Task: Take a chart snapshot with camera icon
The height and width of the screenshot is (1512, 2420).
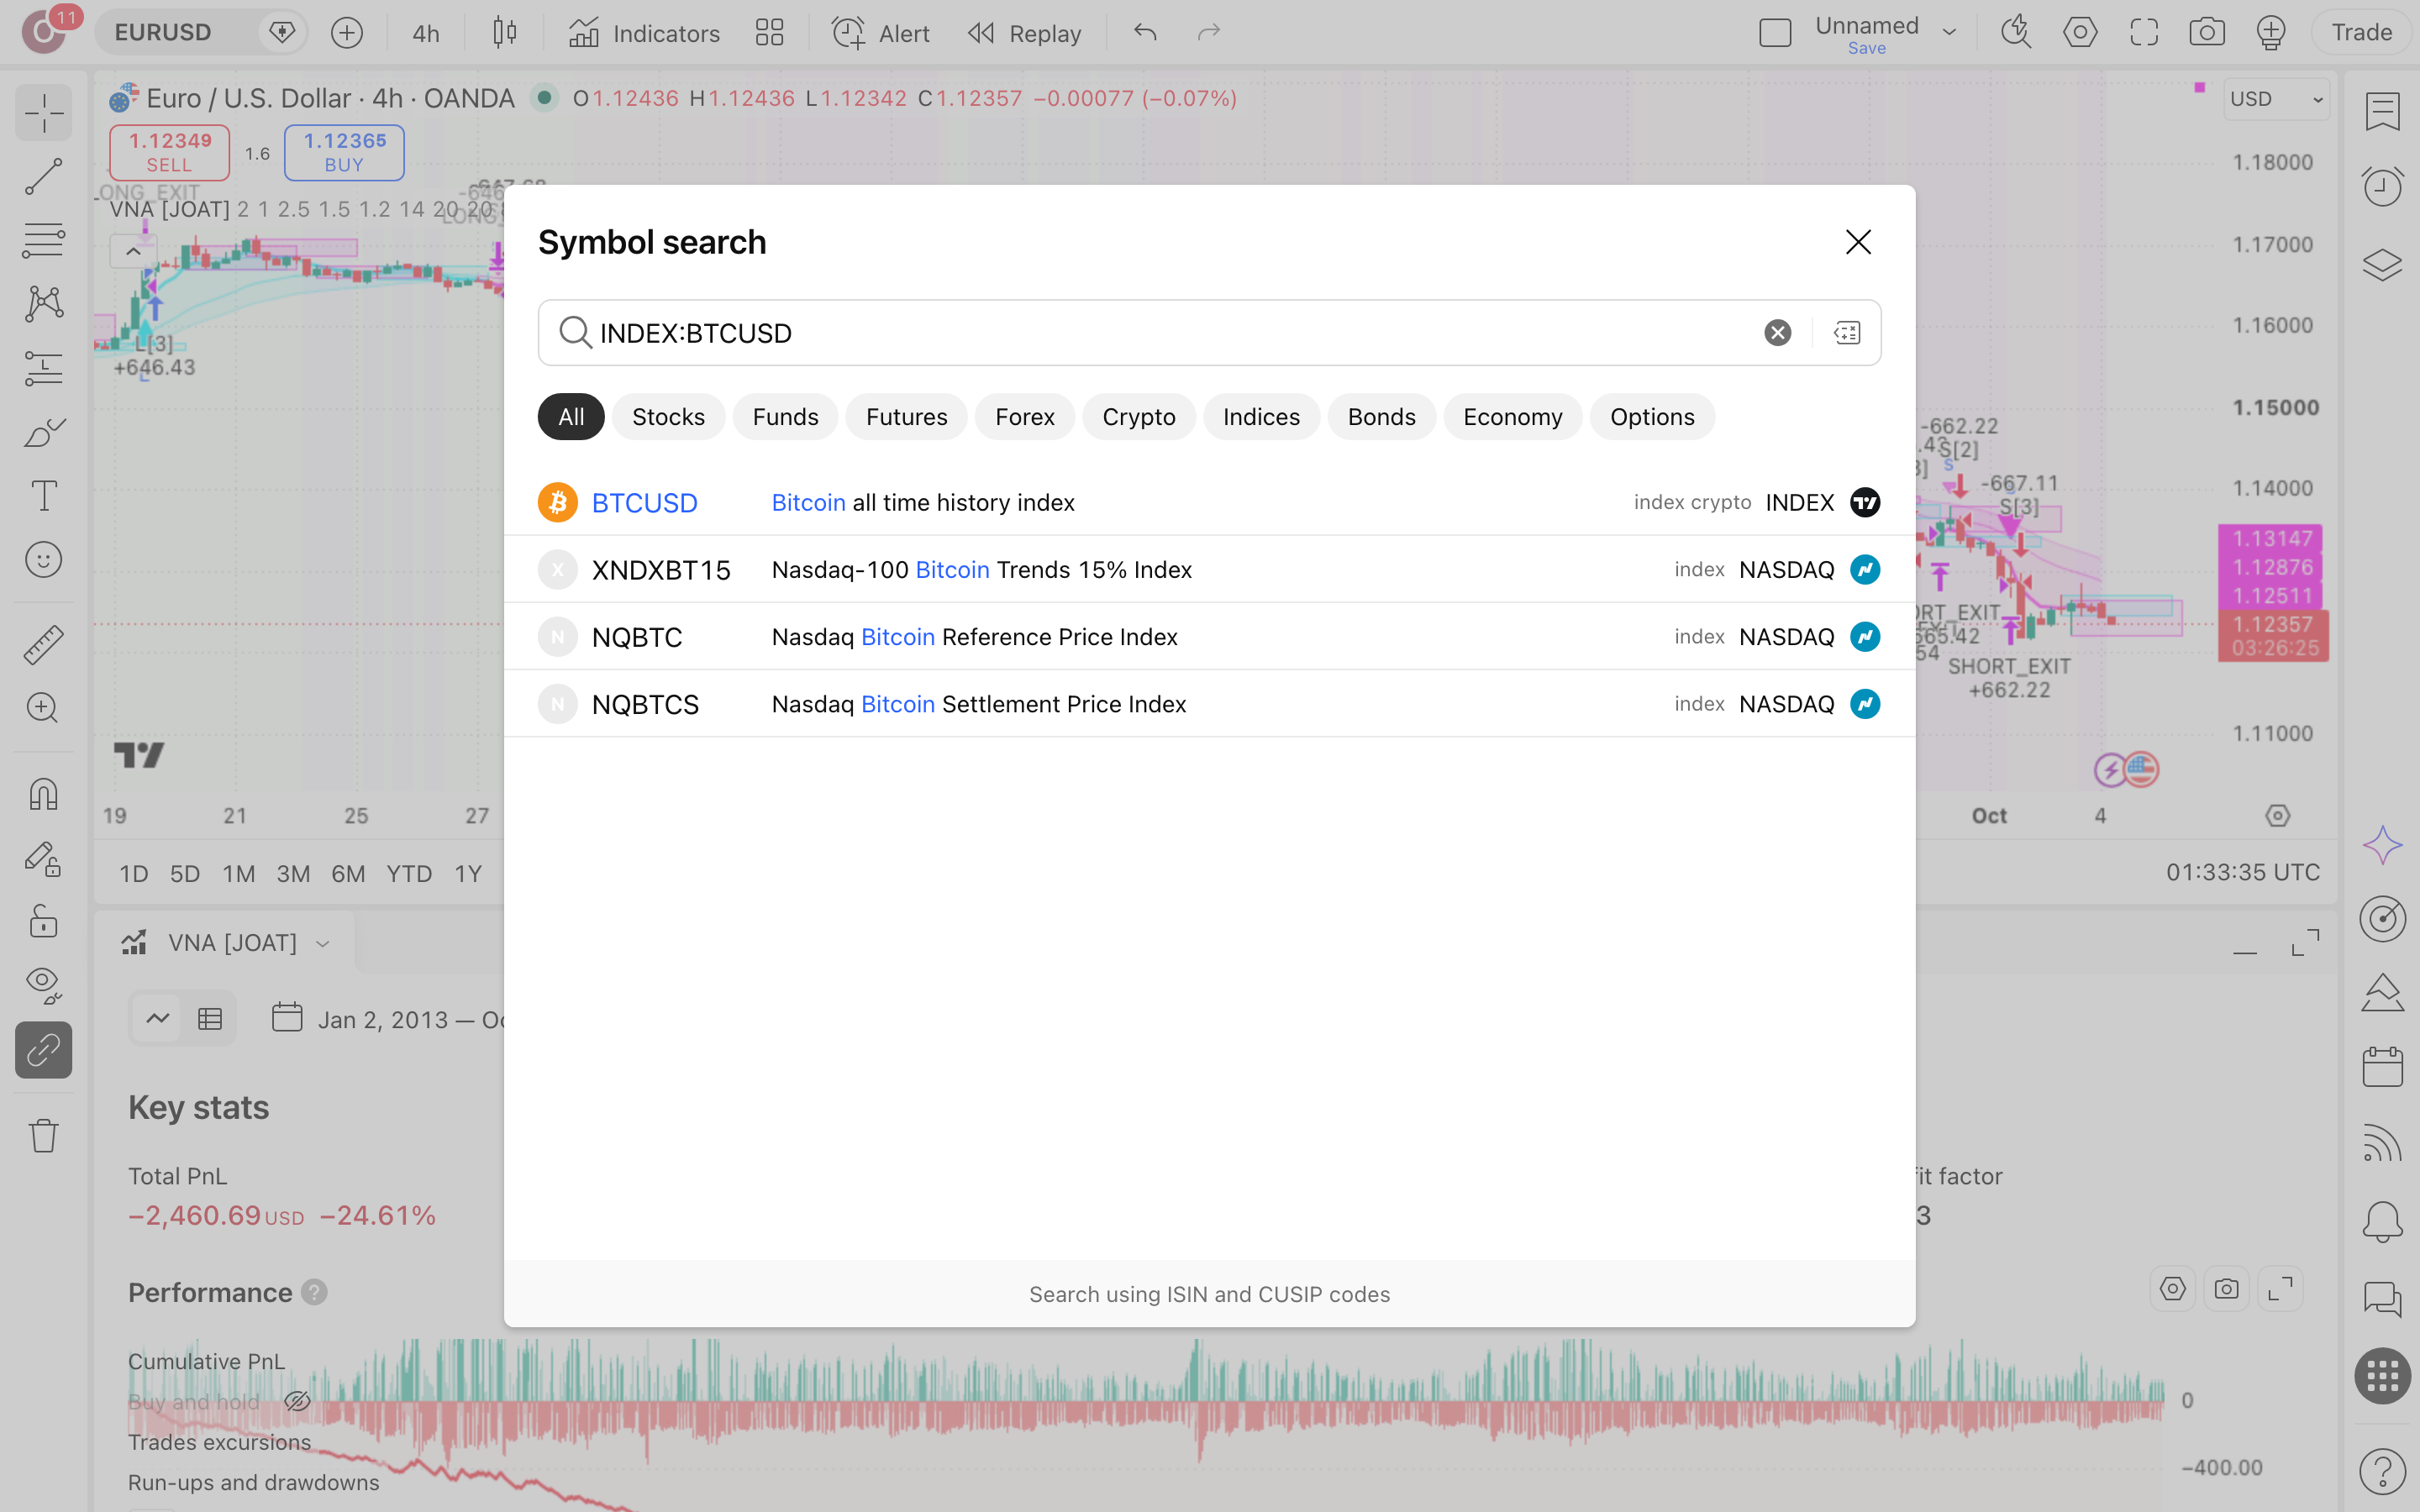Action: click(2207, 33)
